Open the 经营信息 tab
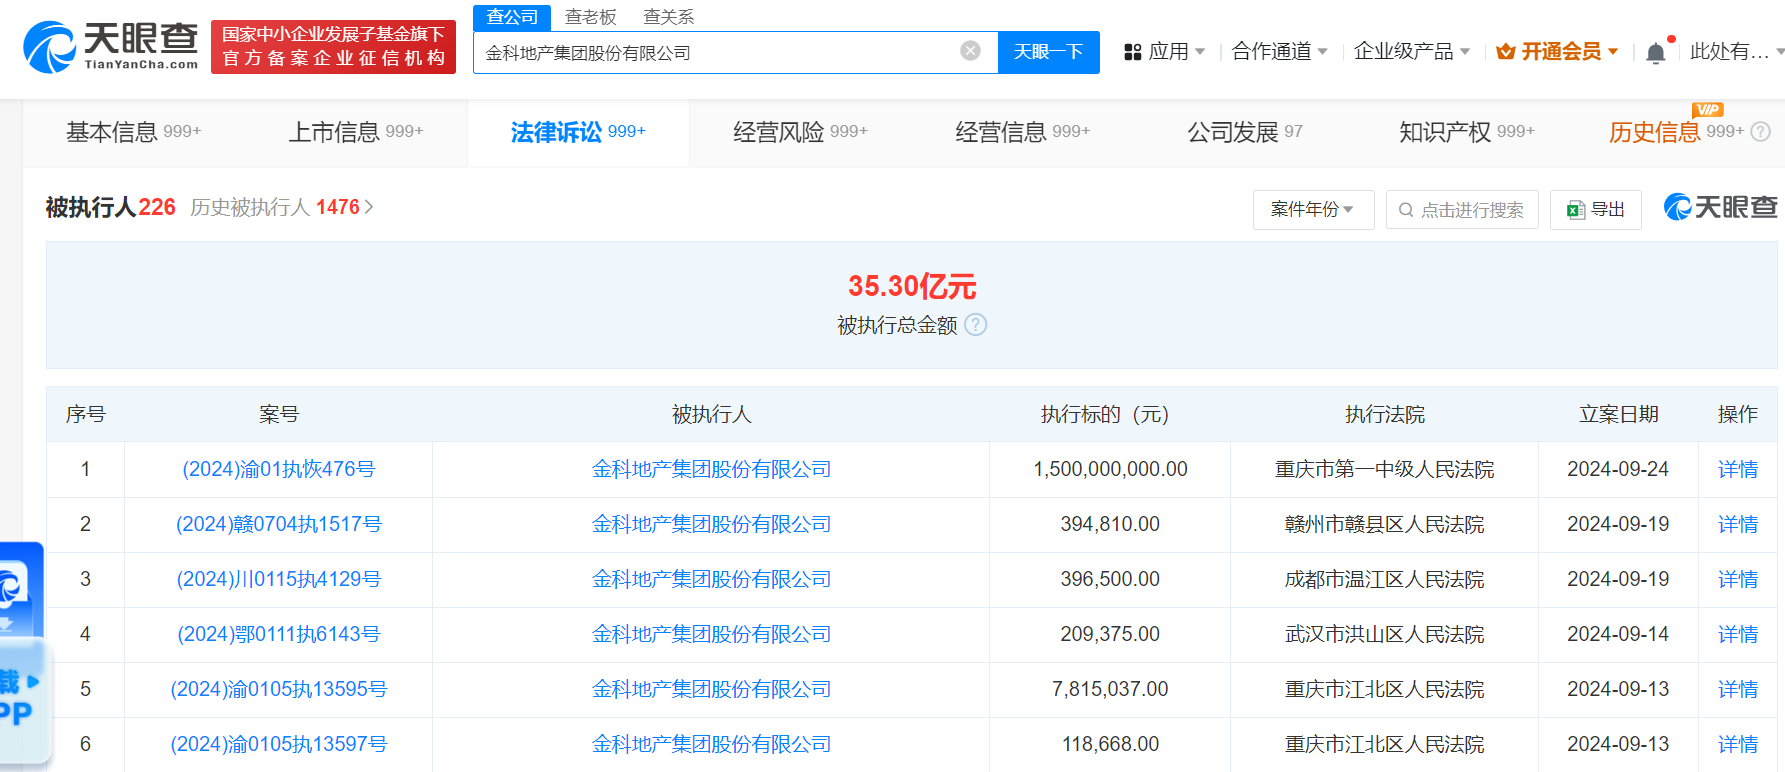The image size is (1785, 772). pos(1022,132)
